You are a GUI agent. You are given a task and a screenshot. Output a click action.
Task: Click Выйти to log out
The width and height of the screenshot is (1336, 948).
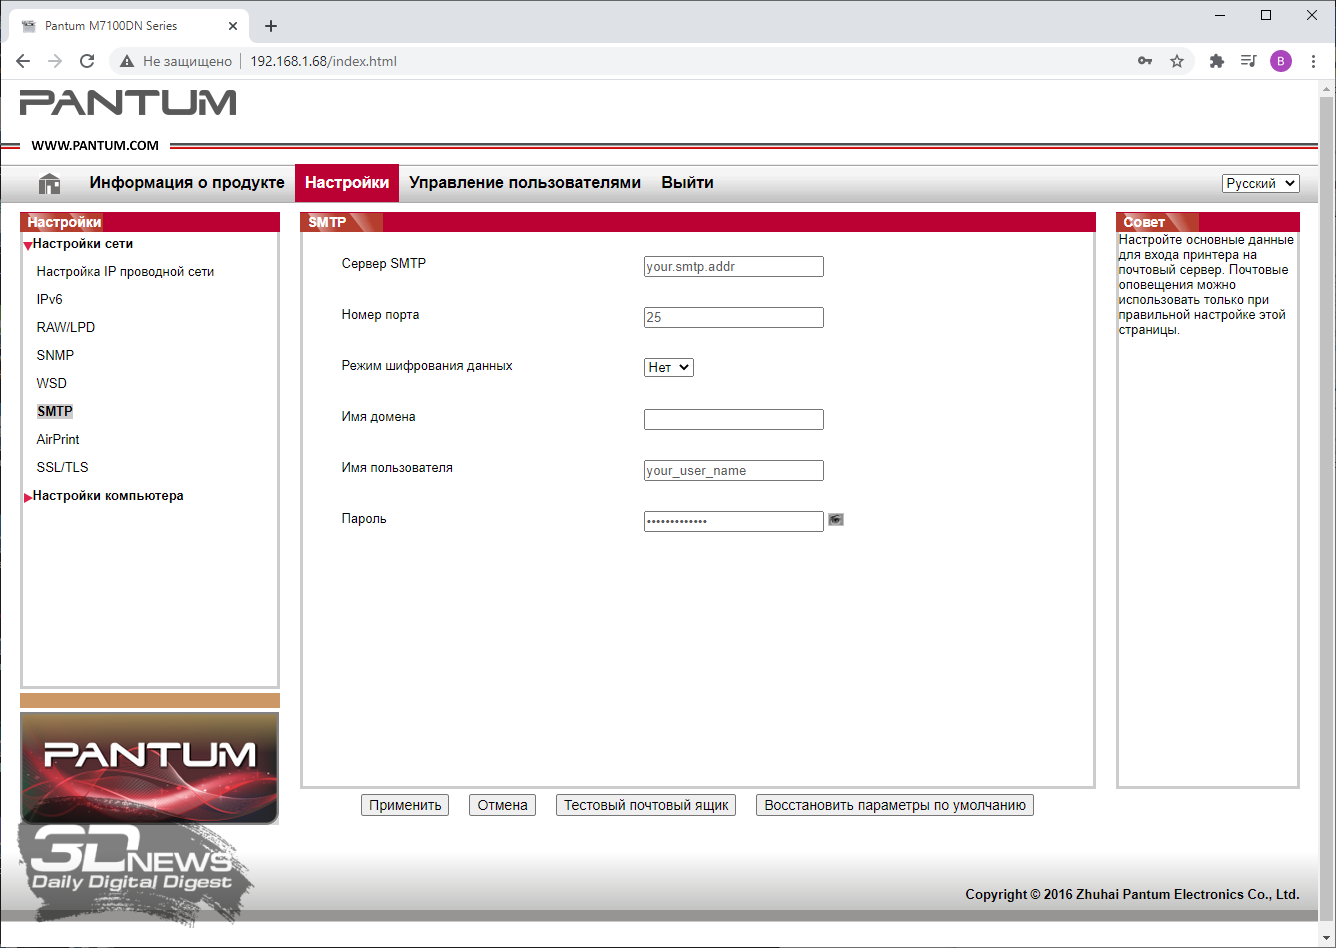687,183
